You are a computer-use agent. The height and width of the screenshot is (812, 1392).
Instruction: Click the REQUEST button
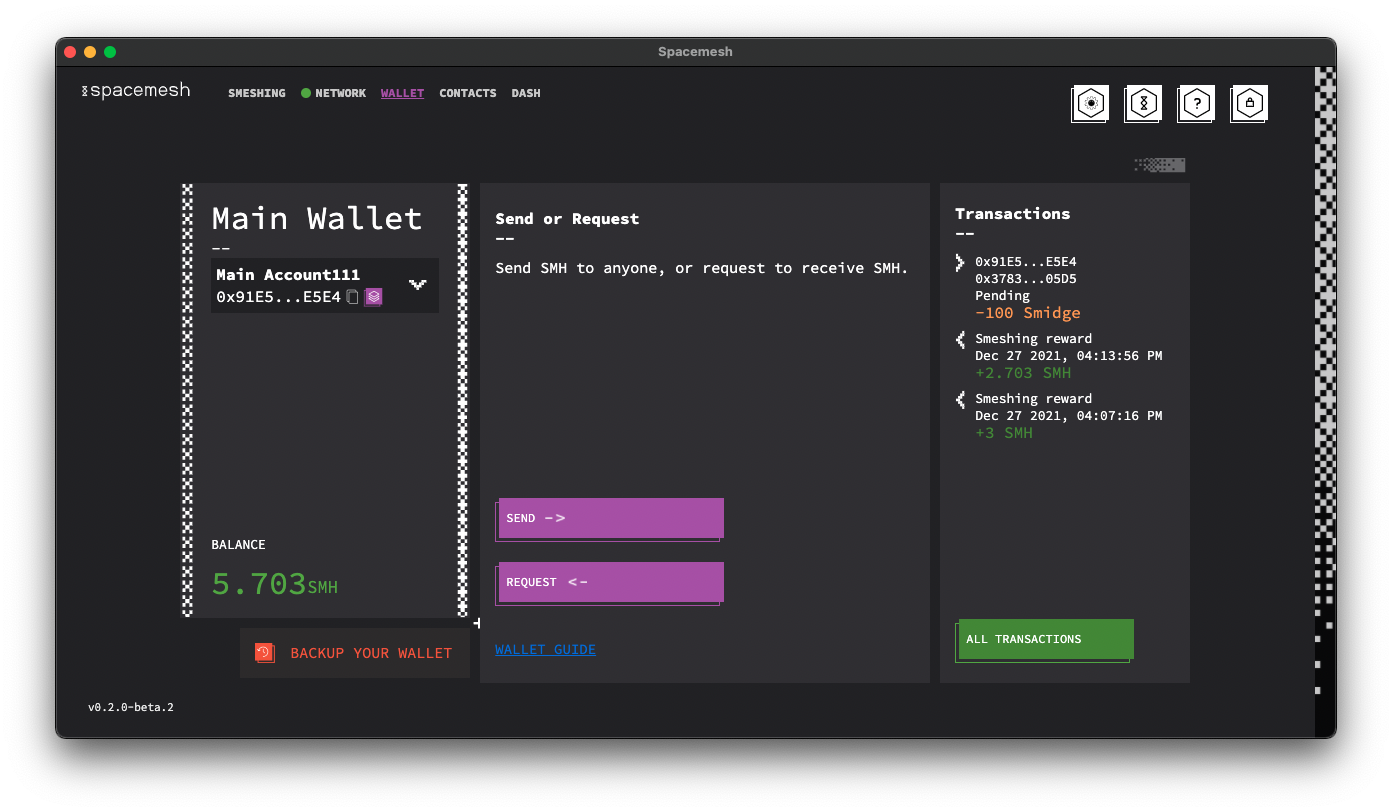point(611,582)
